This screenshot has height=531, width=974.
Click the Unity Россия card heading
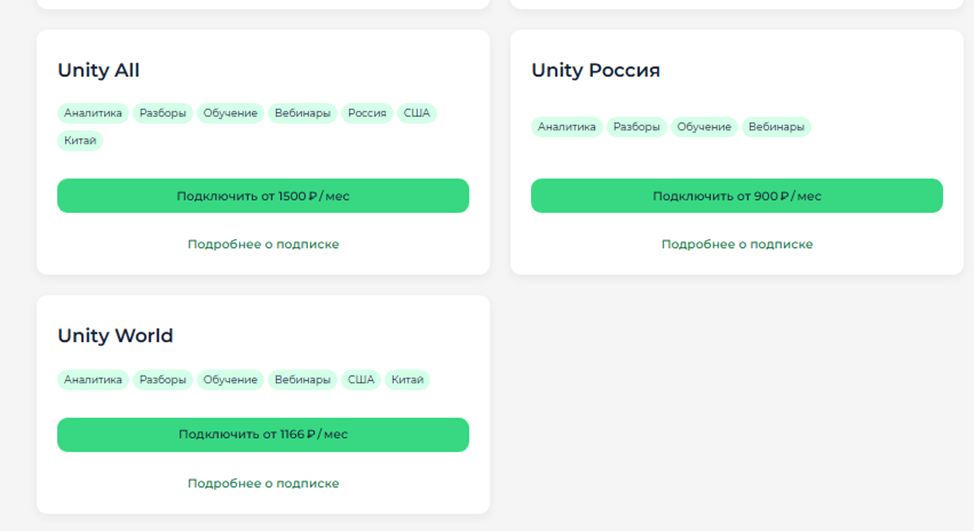(x=595, y=71)
